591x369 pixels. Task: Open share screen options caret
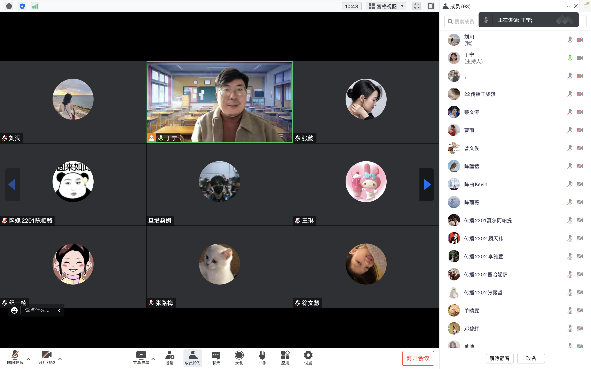(153, 358)
